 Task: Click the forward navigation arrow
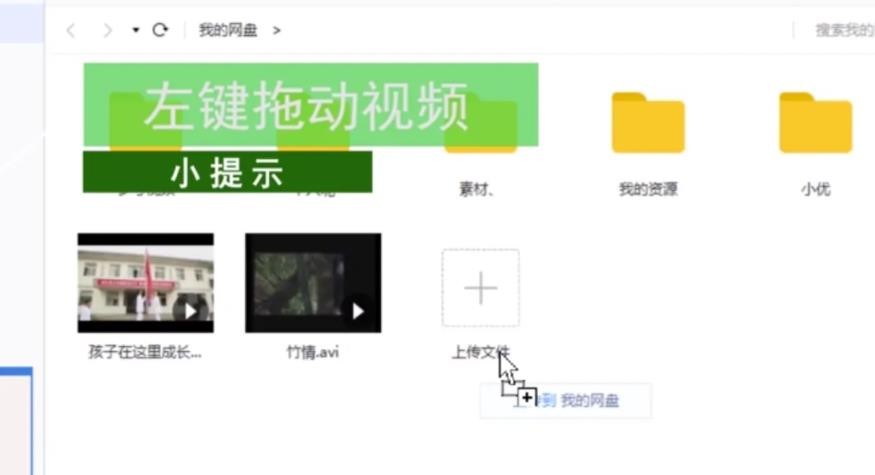(107, 30)
